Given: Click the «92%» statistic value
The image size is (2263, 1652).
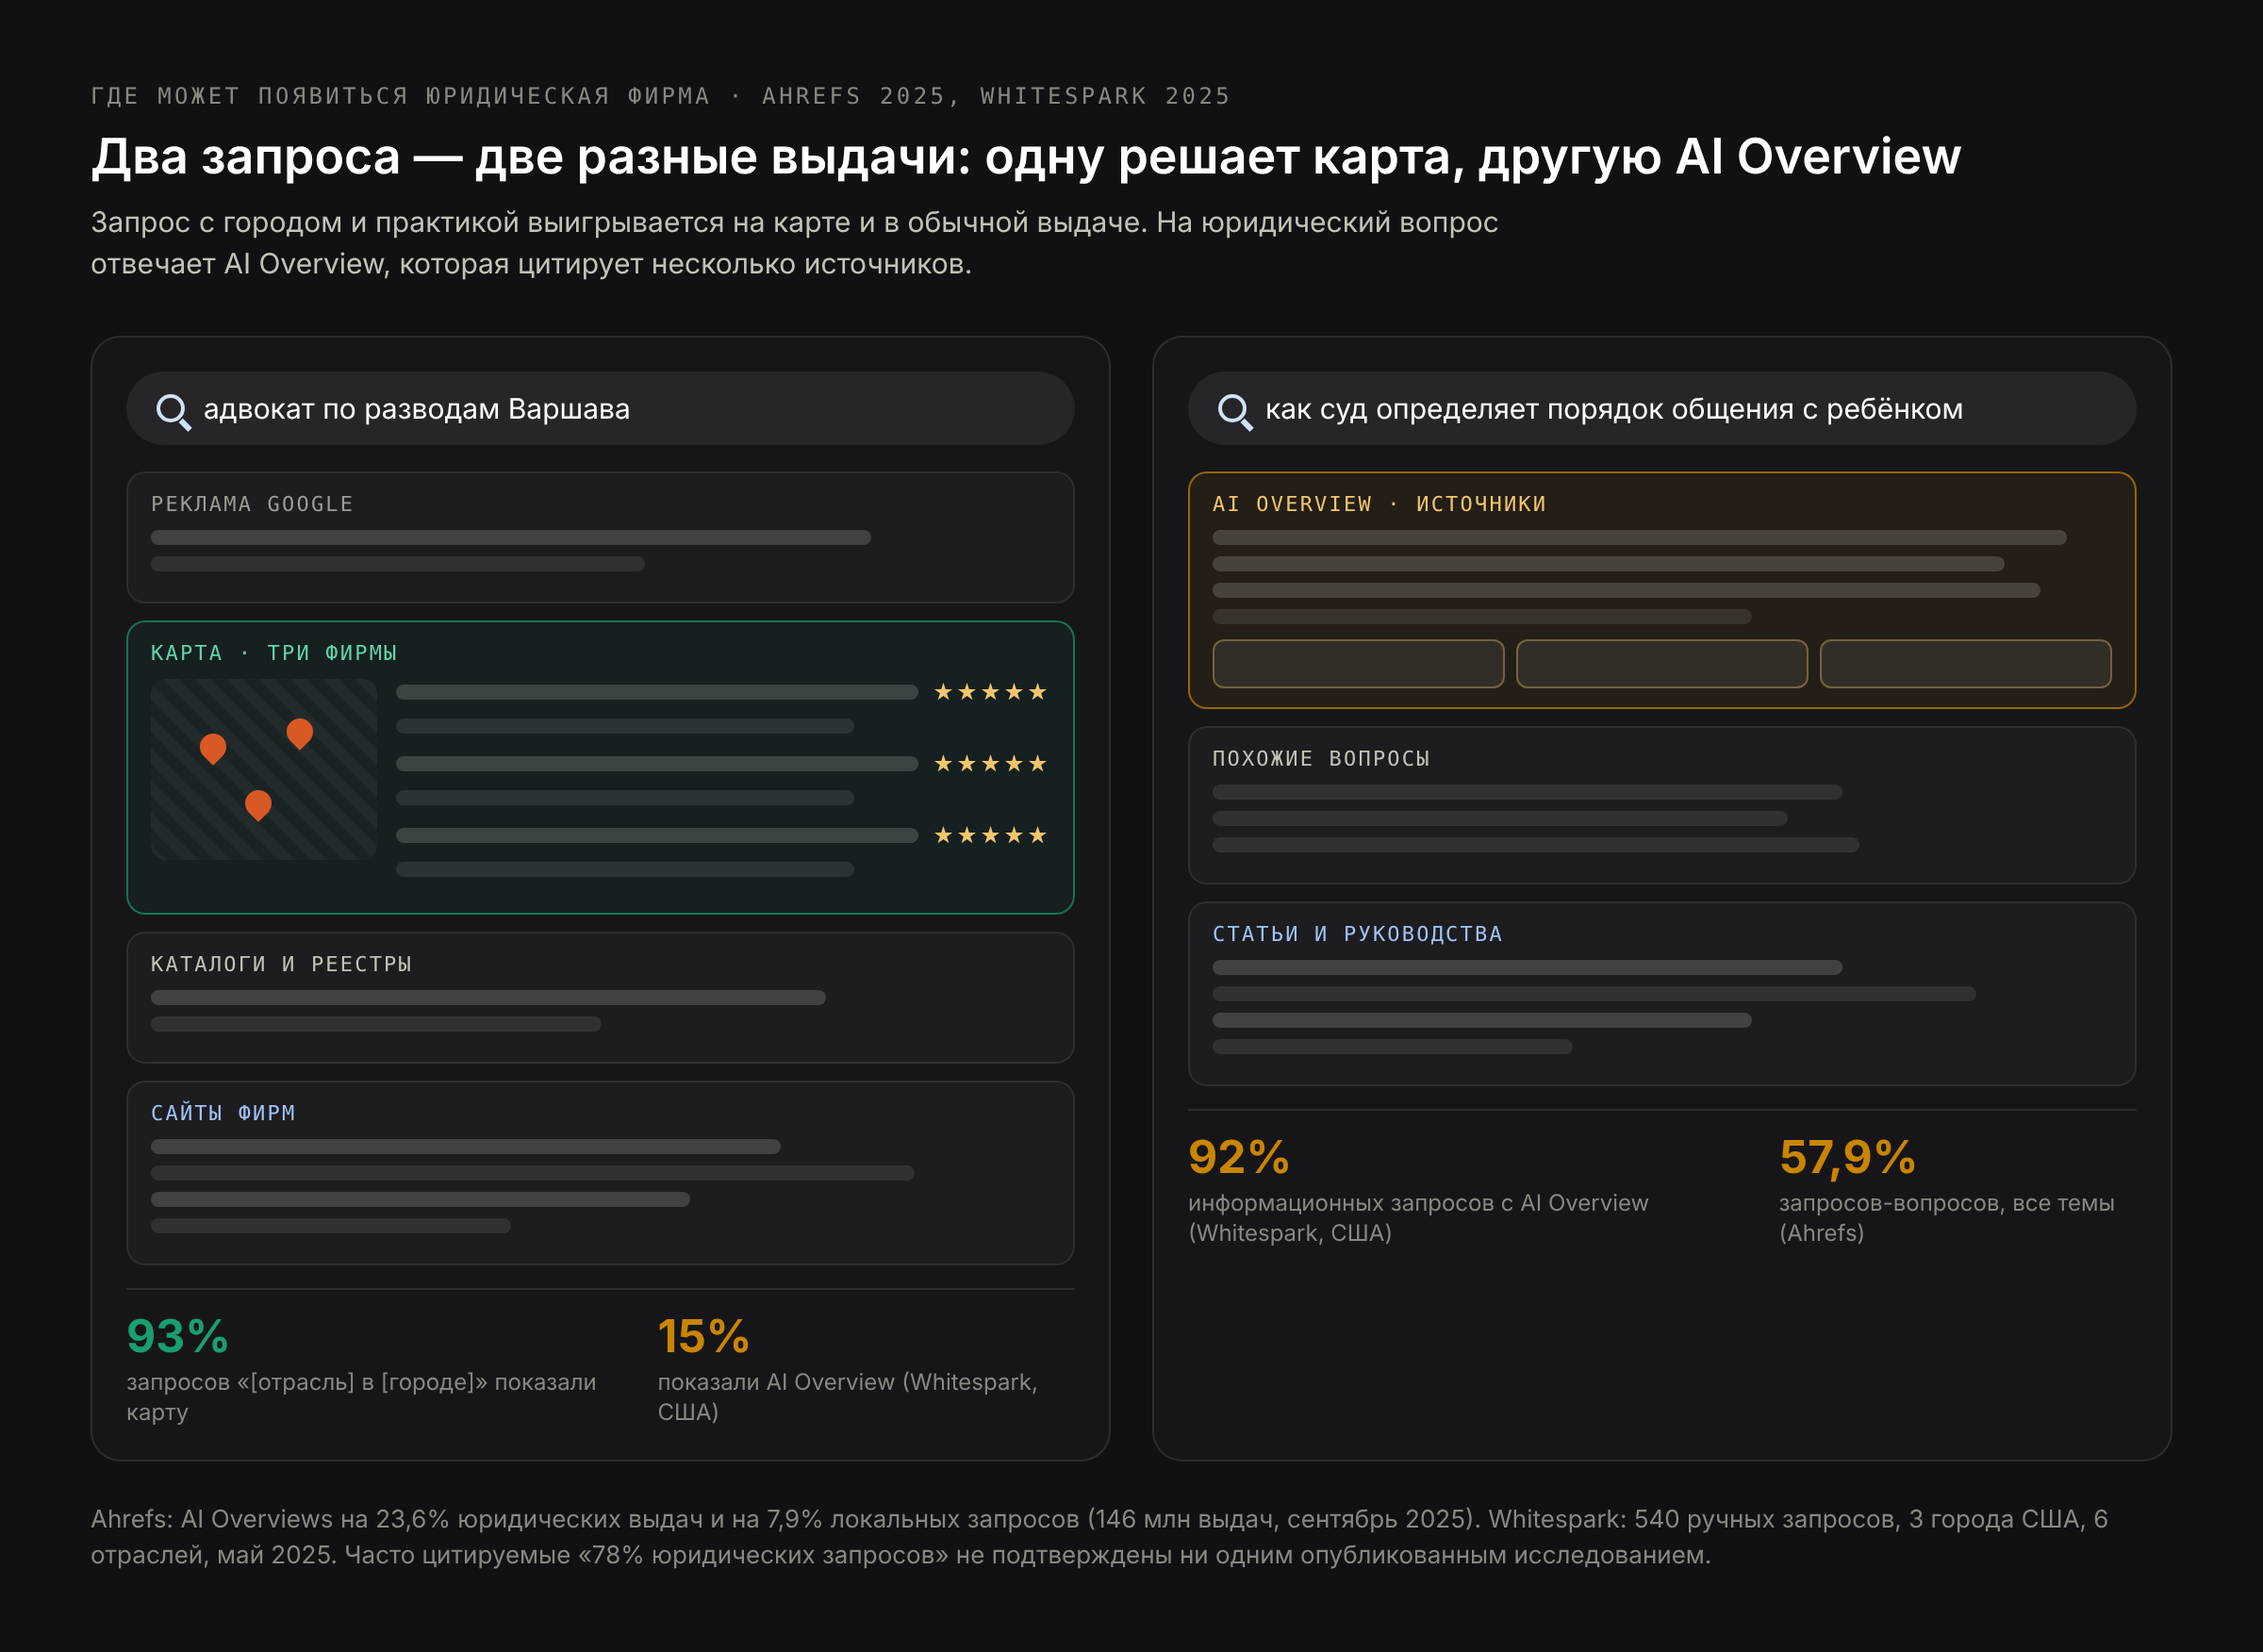Looking at the screenshot, I should (x=1239, y=1157).
